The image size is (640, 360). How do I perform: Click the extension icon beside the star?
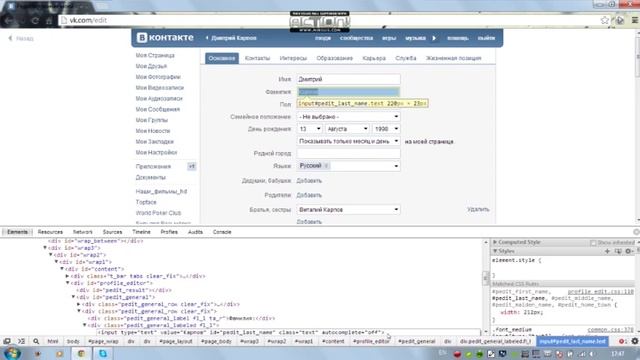[620, 20]
